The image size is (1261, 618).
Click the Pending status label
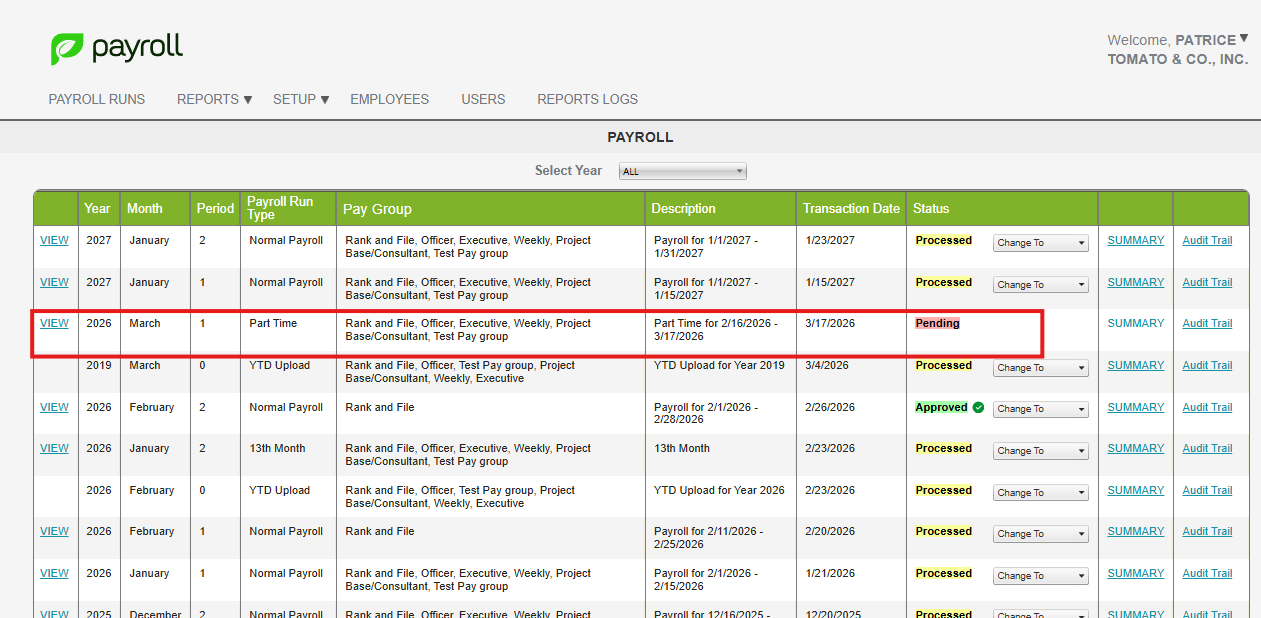coord(937,323)
